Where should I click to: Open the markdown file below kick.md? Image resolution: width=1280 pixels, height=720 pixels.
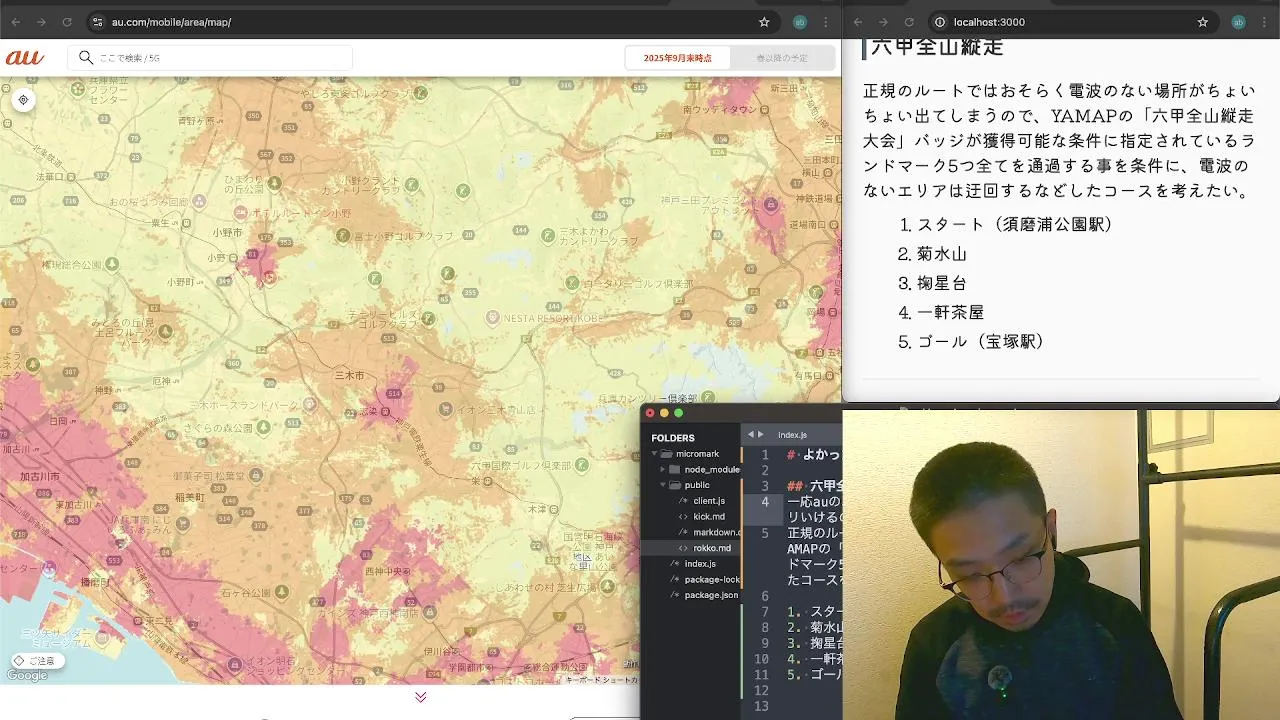(716, 533)
